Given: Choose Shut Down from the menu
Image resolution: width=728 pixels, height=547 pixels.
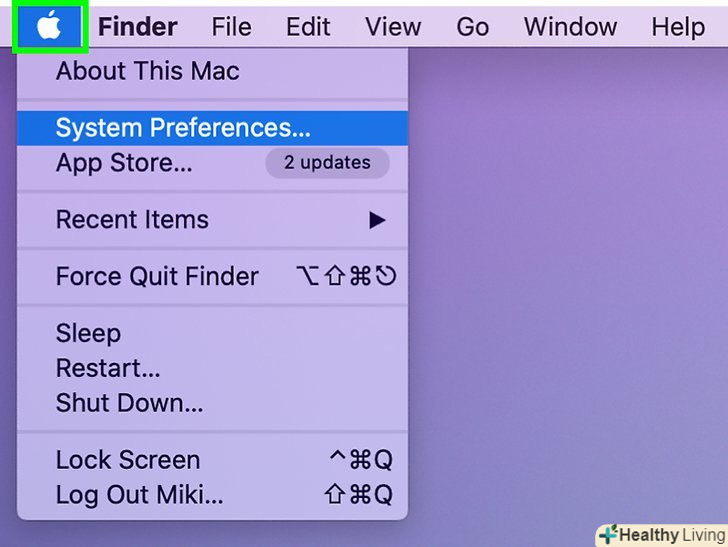Looking at the screenshot, I should click(x=129, y=403).
